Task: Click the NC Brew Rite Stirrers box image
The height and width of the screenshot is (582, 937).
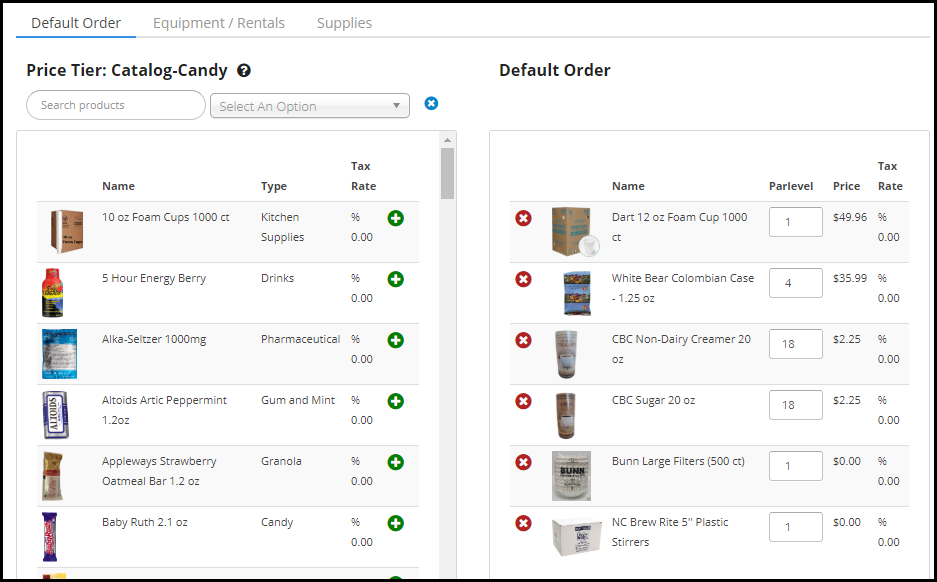Action: [576, 537]
